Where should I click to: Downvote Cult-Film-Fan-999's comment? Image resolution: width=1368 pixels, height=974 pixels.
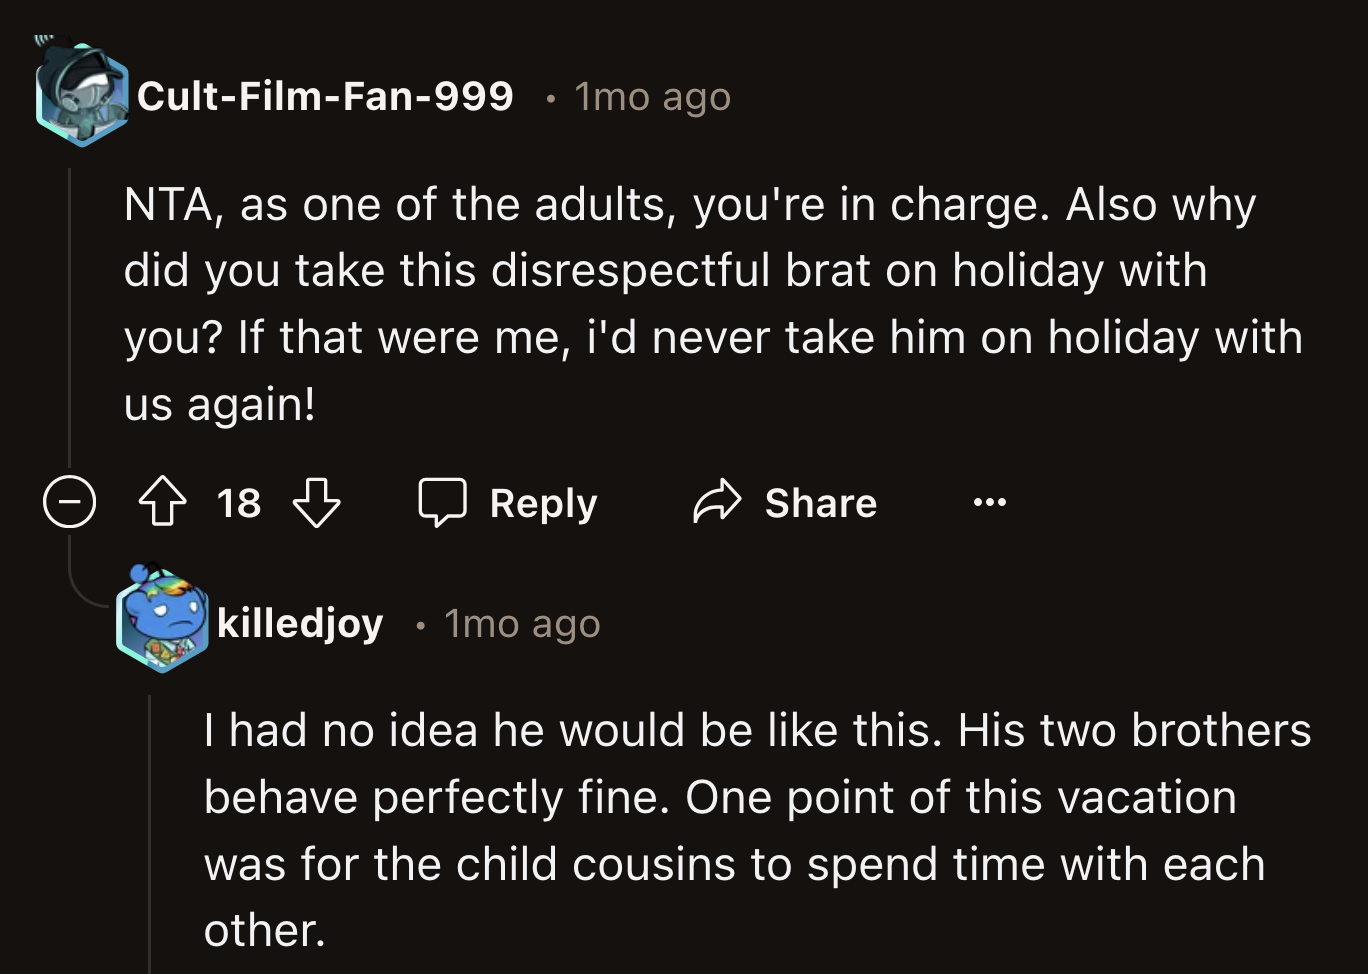pyautogui.click(x=318, y=503)
